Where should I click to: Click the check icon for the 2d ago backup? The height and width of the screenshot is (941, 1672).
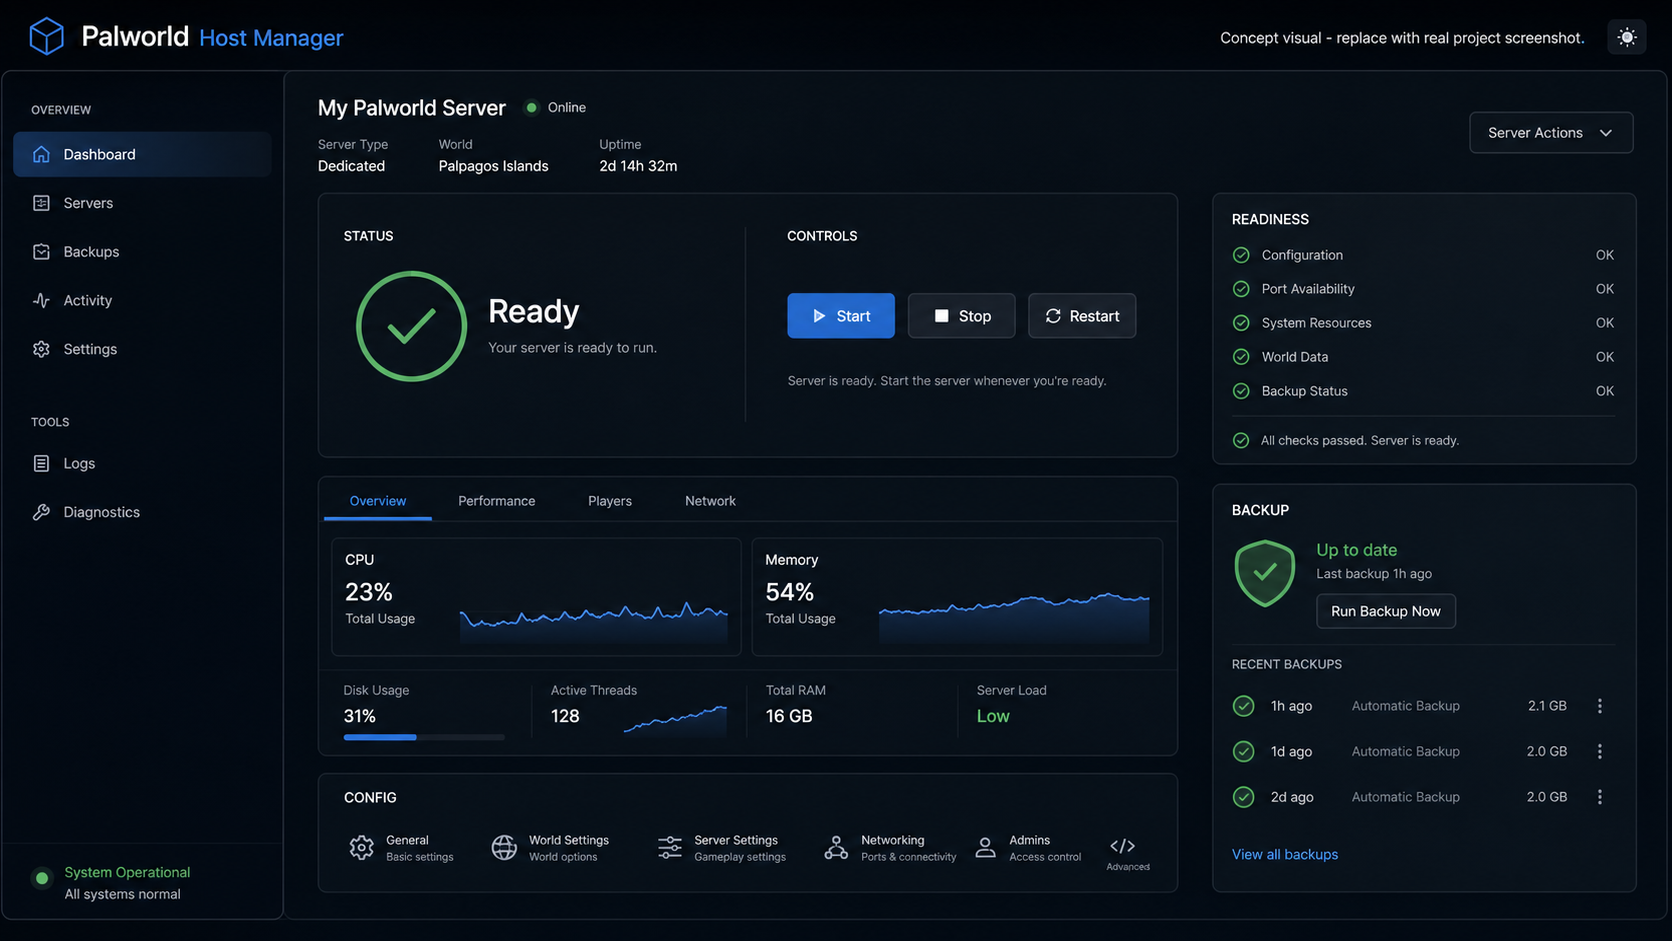coord(1243,797)
